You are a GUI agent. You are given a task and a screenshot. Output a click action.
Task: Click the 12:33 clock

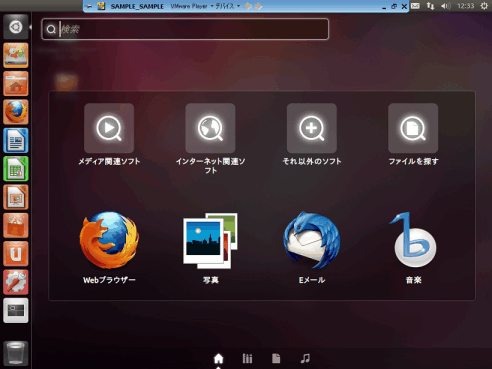click(466, 6)
